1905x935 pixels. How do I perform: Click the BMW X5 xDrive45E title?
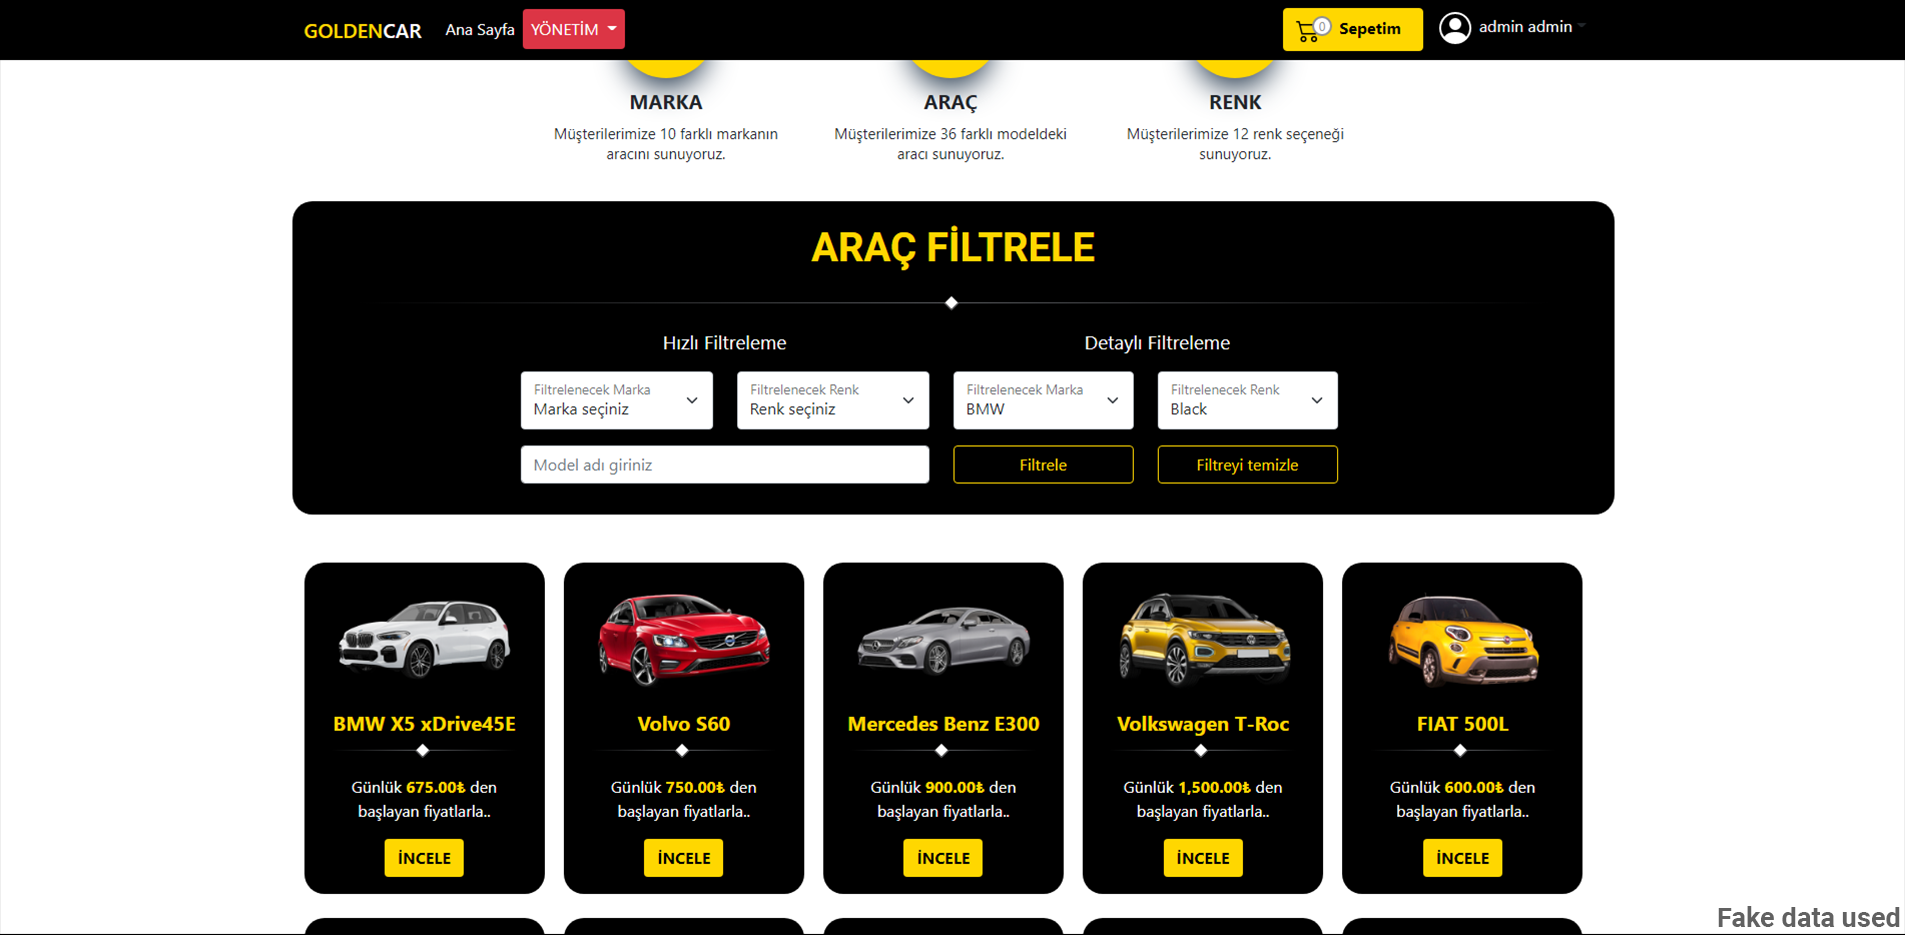424,724
